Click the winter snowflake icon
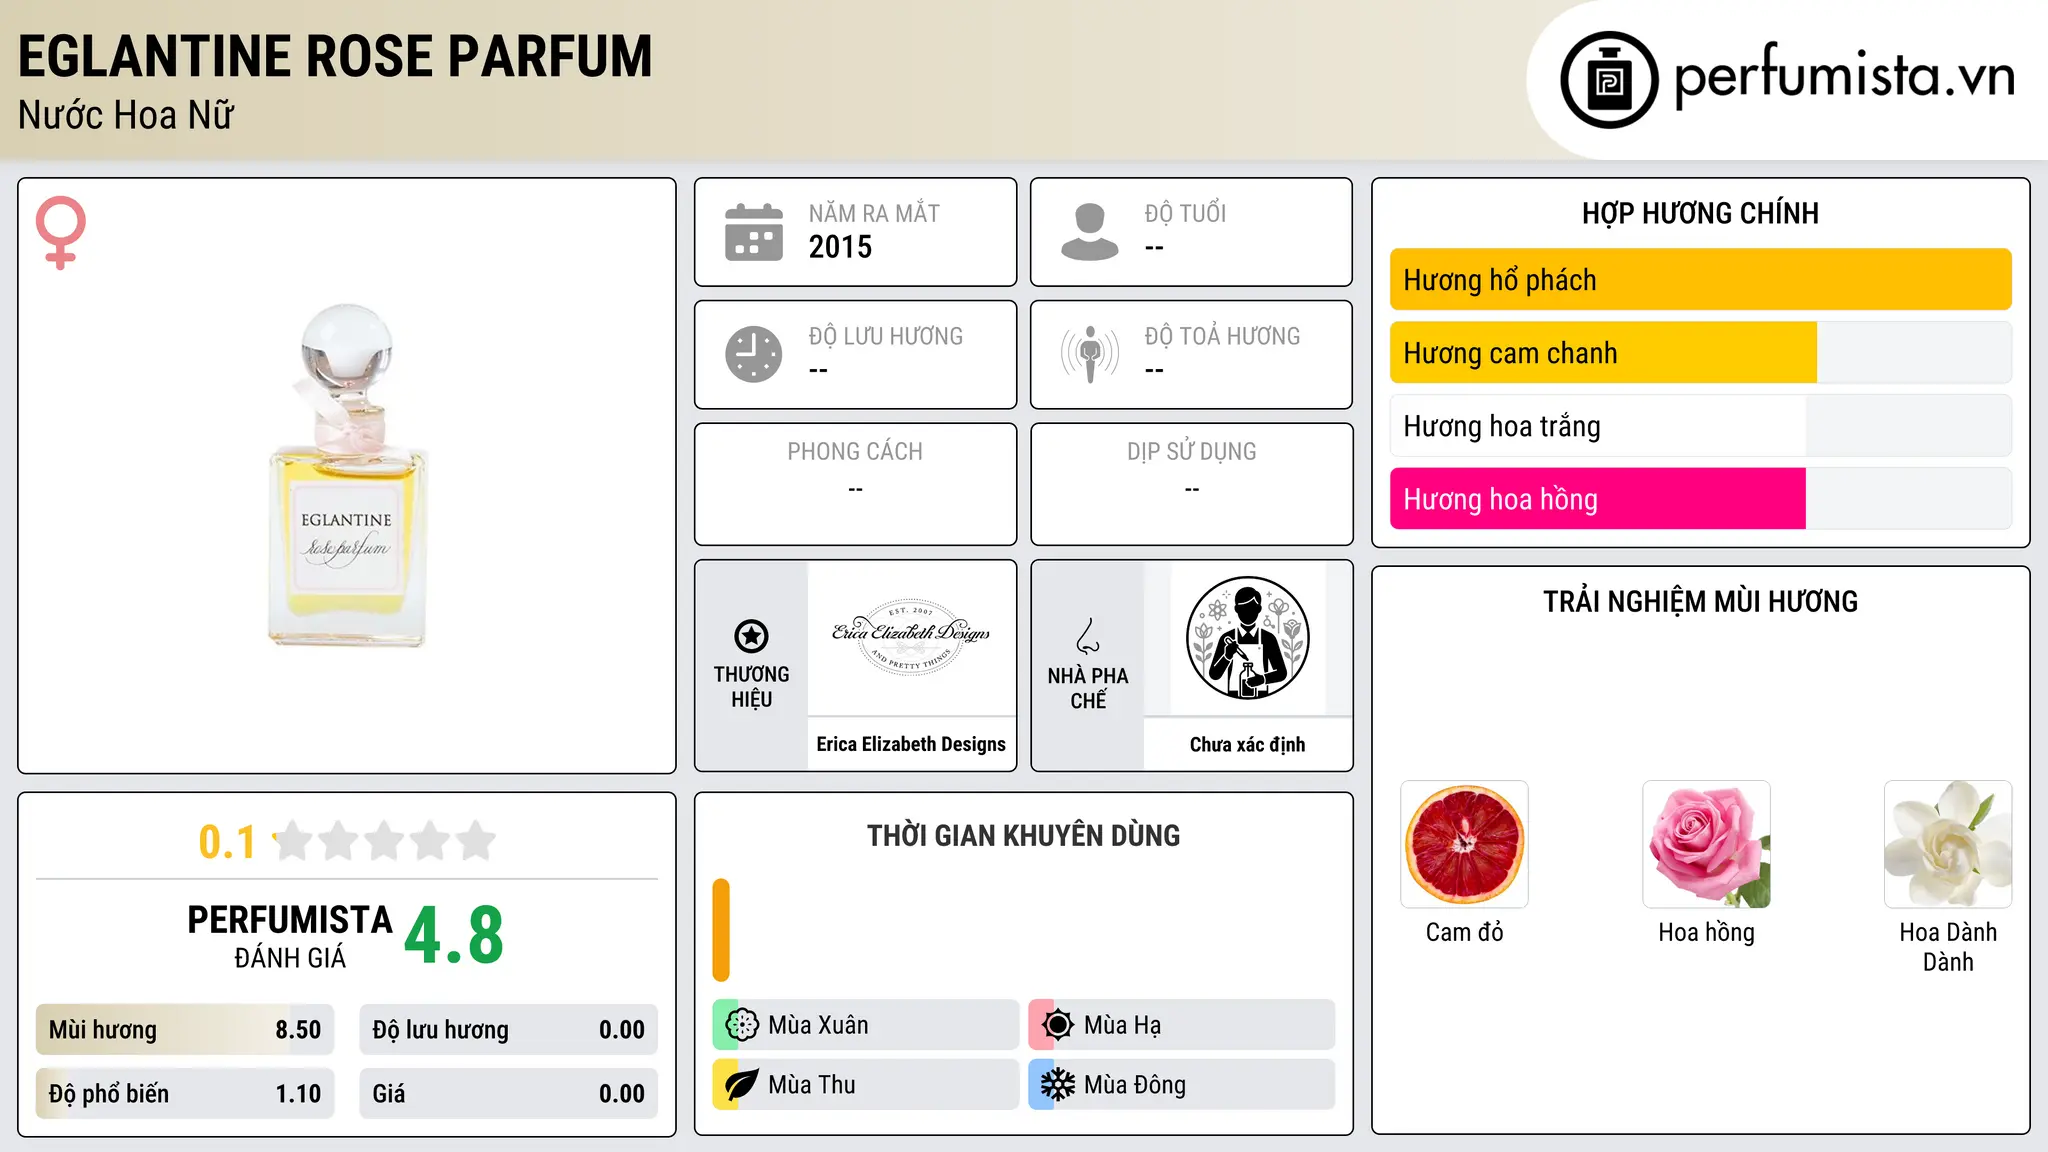2048x1152 pixels. pyautogui.click(x=1058, y=1085)
